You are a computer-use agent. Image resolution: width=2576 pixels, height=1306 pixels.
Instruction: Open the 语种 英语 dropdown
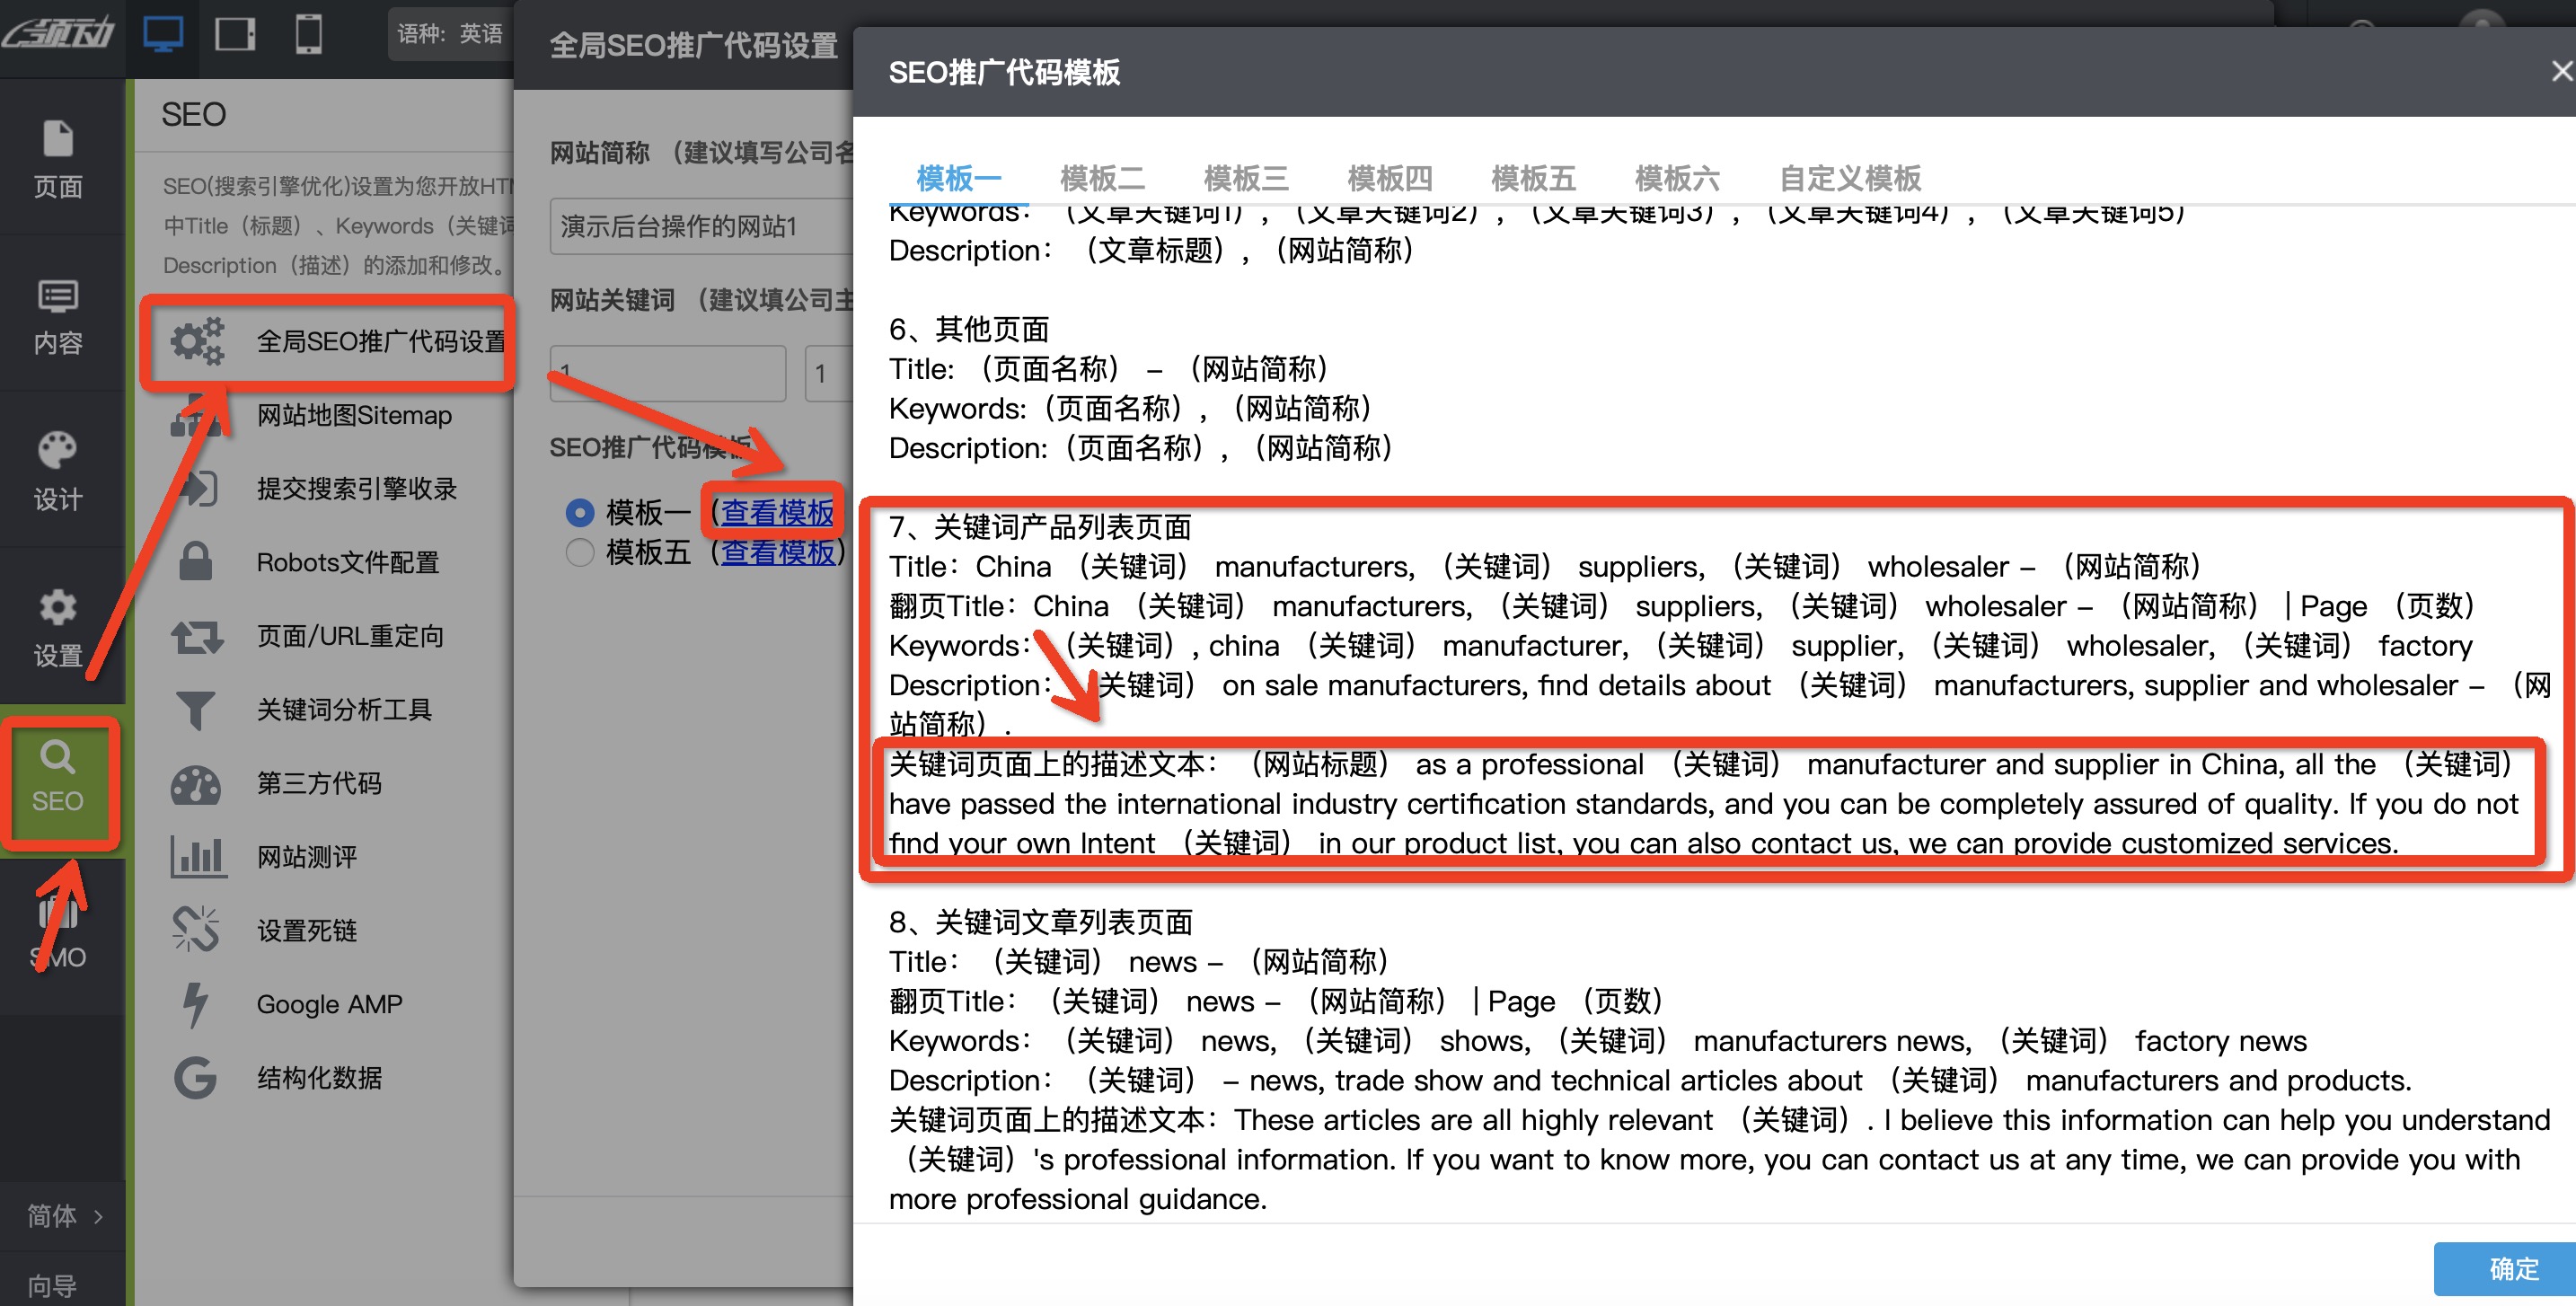(452, 33)
